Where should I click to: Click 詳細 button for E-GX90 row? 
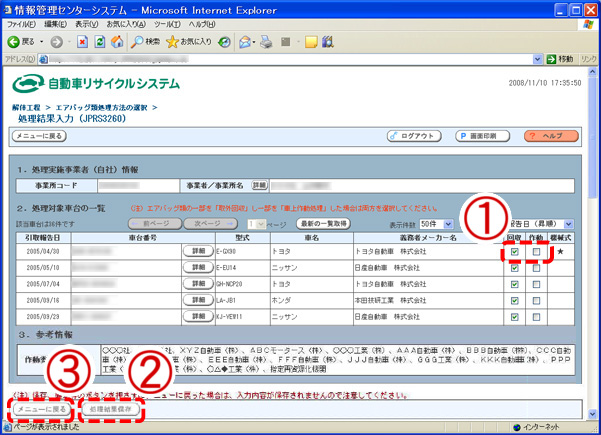(x=198, y=251)
